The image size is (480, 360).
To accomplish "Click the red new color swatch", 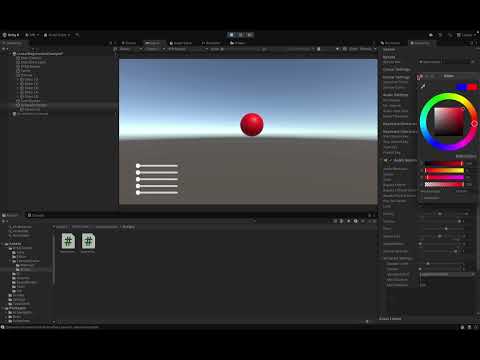I will (472, 87).
